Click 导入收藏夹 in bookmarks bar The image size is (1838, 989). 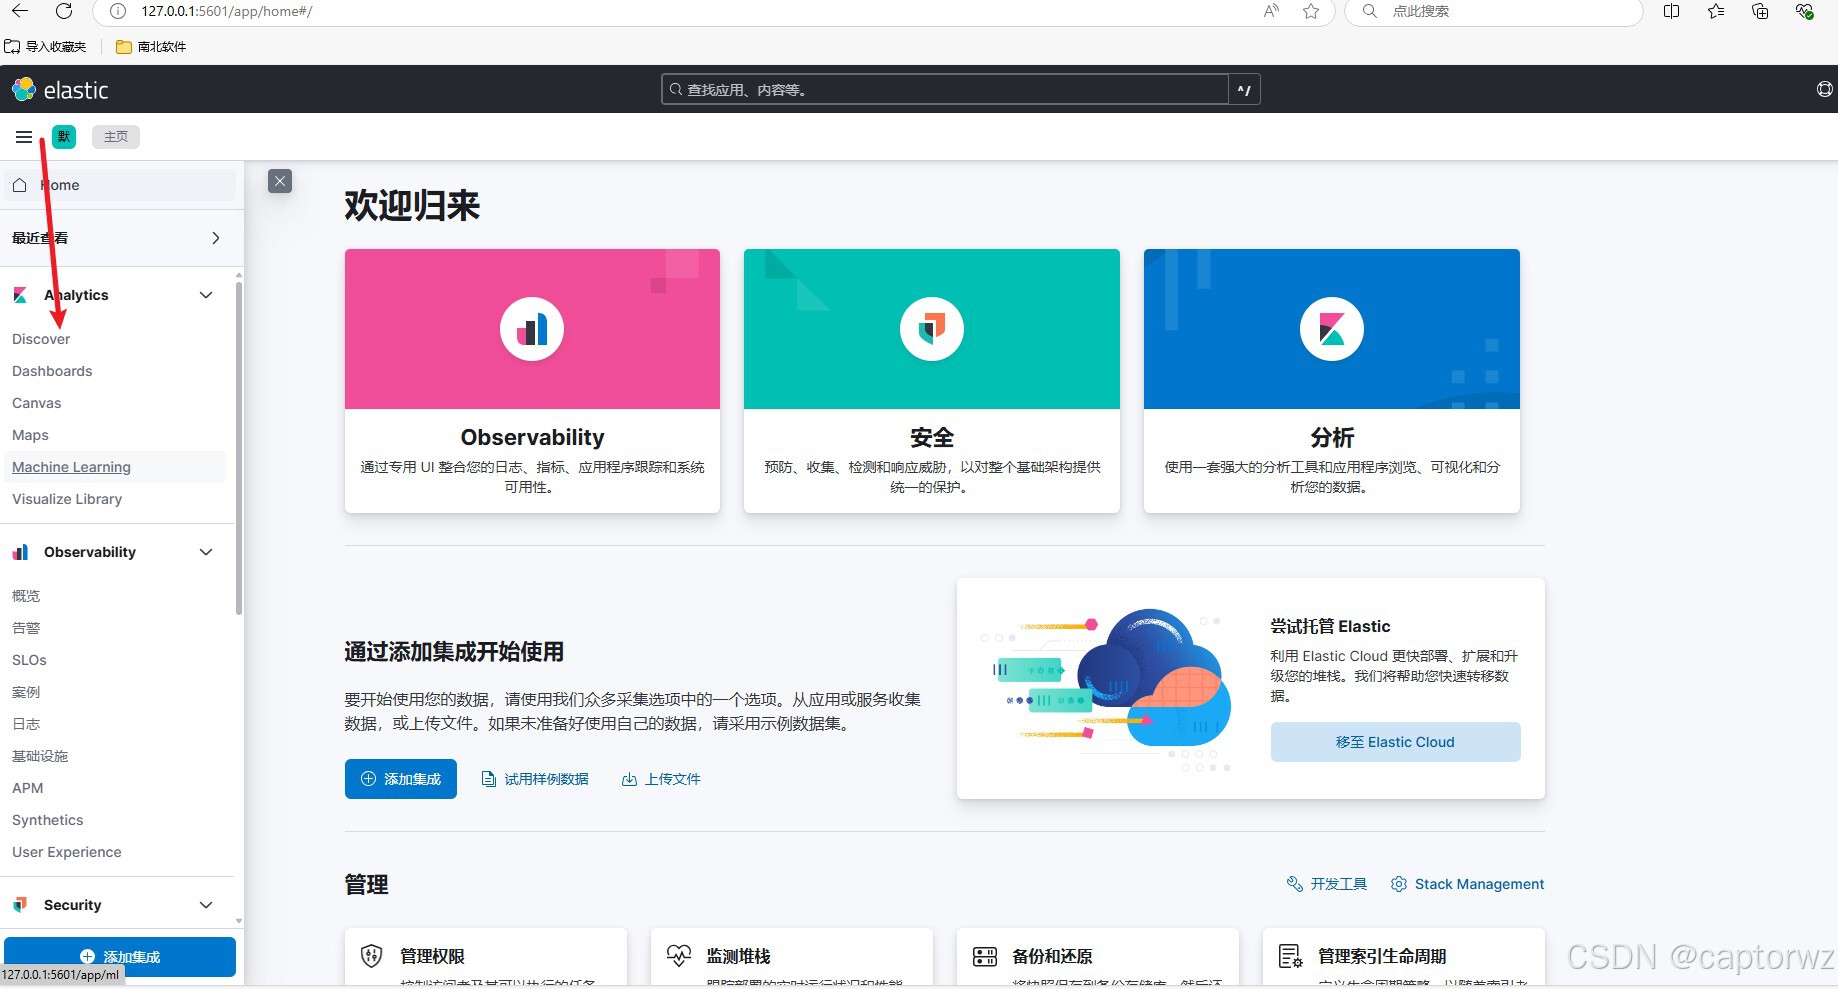[x=46, y=47]
